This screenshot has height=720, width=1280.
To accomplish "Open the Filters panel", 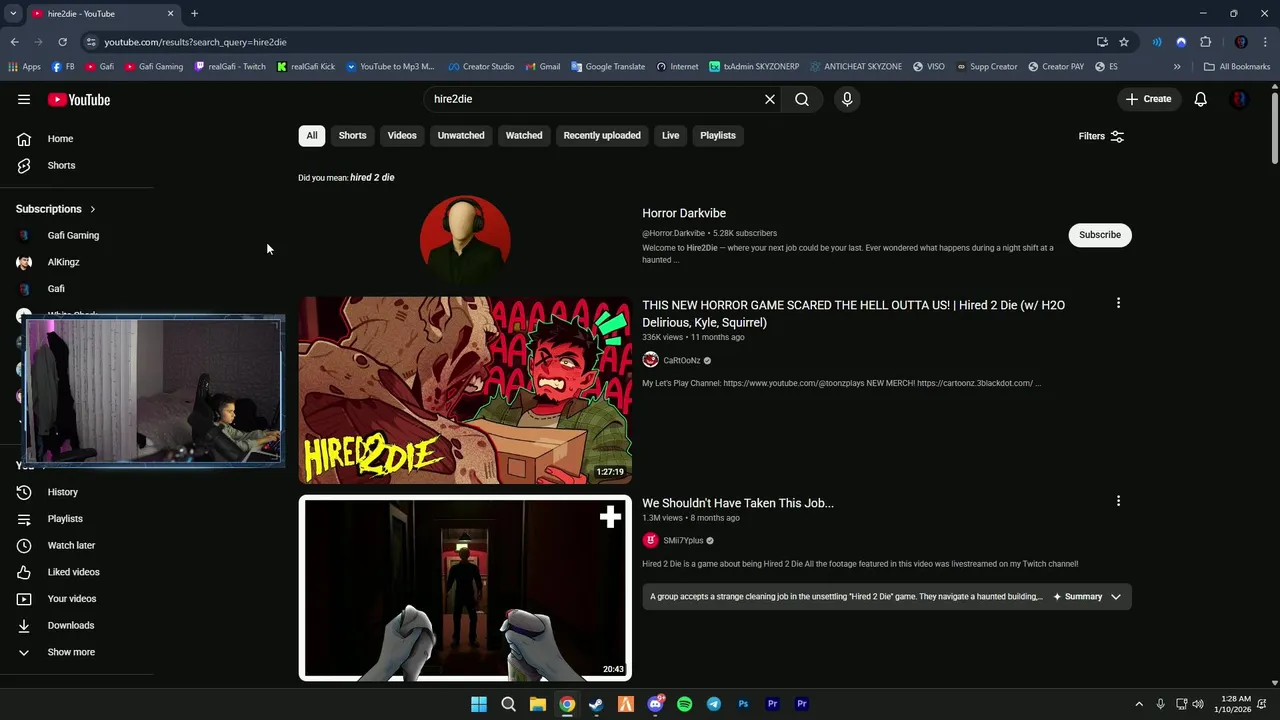I will pos(1101,136).
